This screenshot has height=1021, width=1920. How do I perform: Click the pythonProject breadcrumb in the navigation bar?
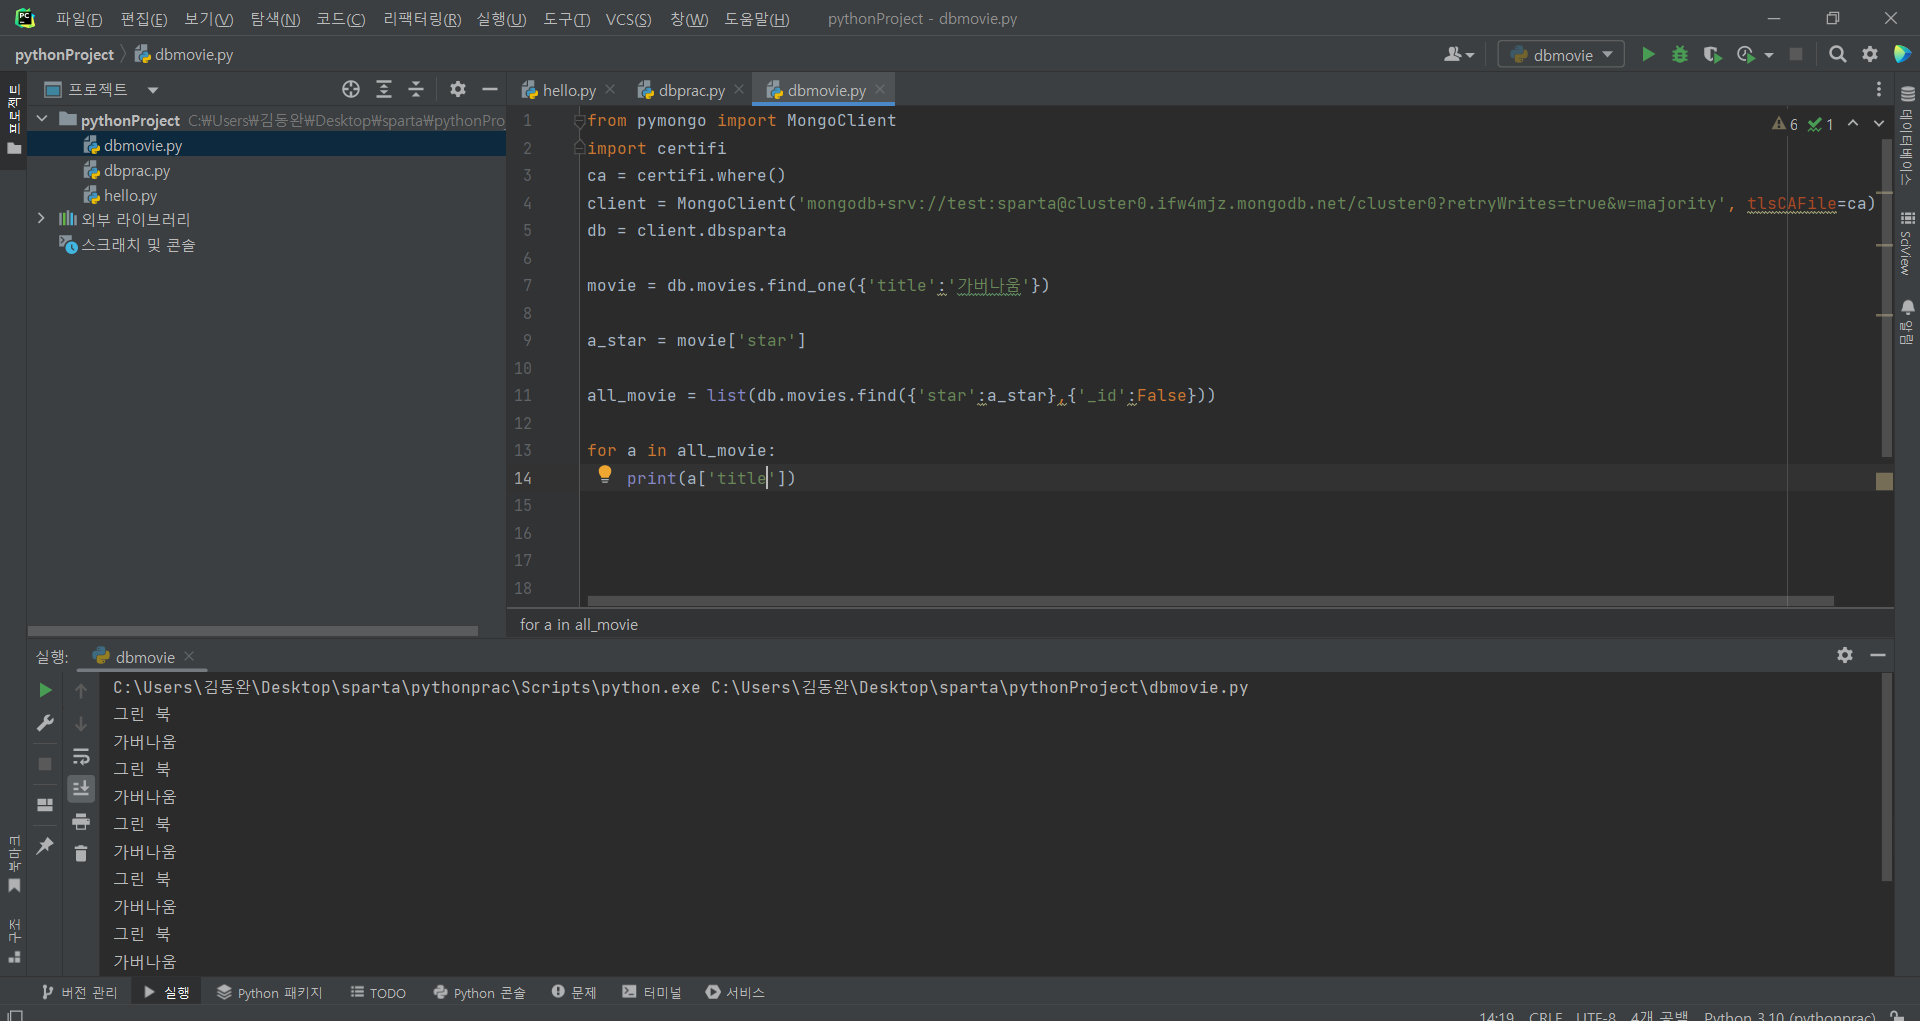point(64,54)
